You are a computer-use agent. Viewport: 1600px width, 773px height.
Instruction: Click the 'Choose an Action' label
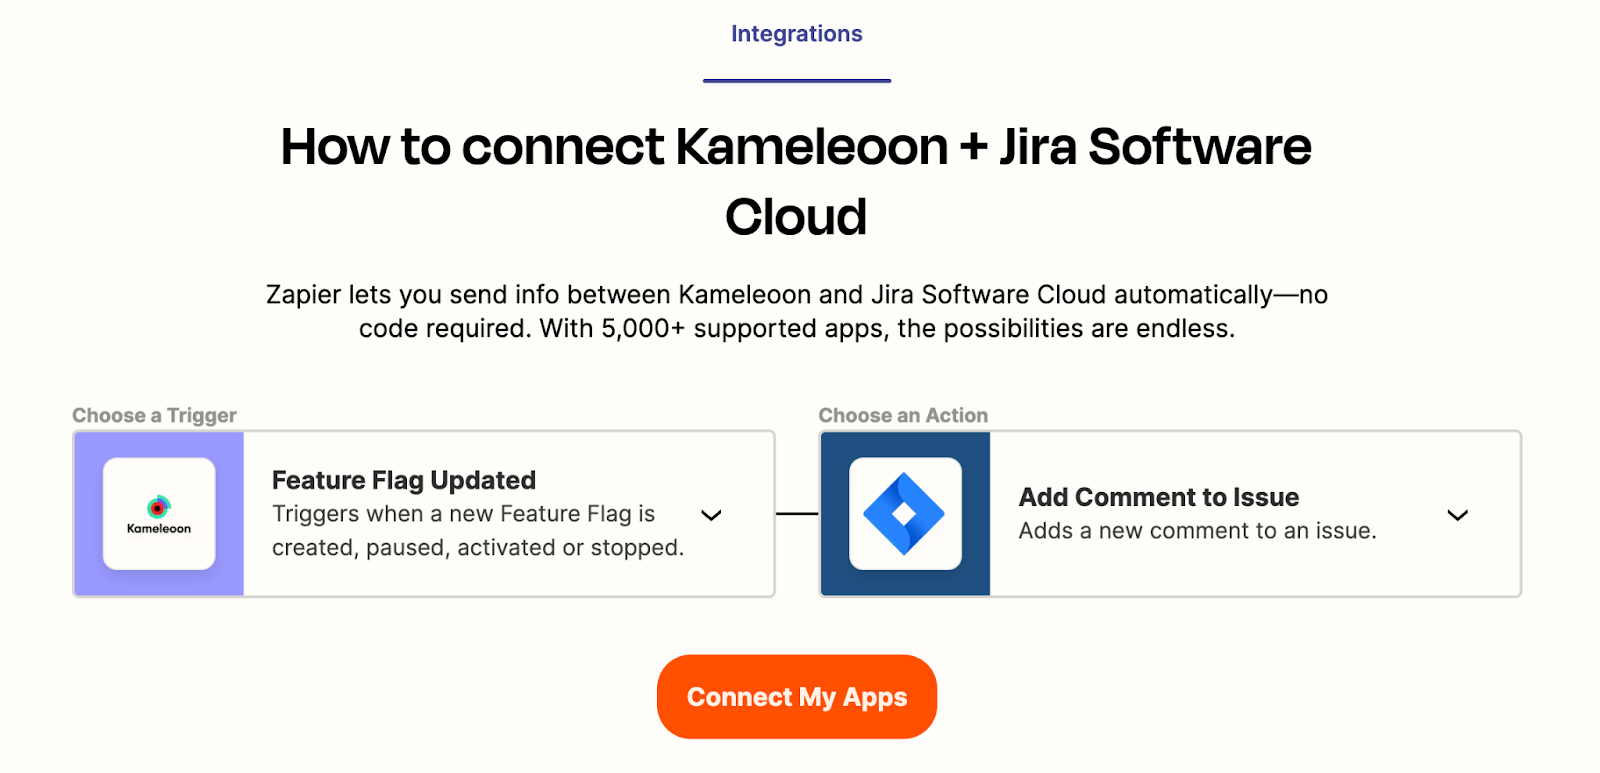pos(903,415)
